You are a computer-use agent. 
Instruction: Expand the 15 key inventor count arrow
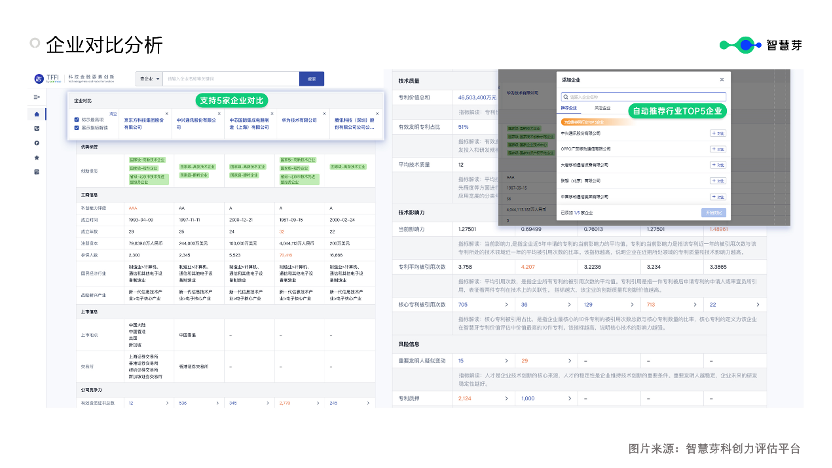(x=506, y=361)
